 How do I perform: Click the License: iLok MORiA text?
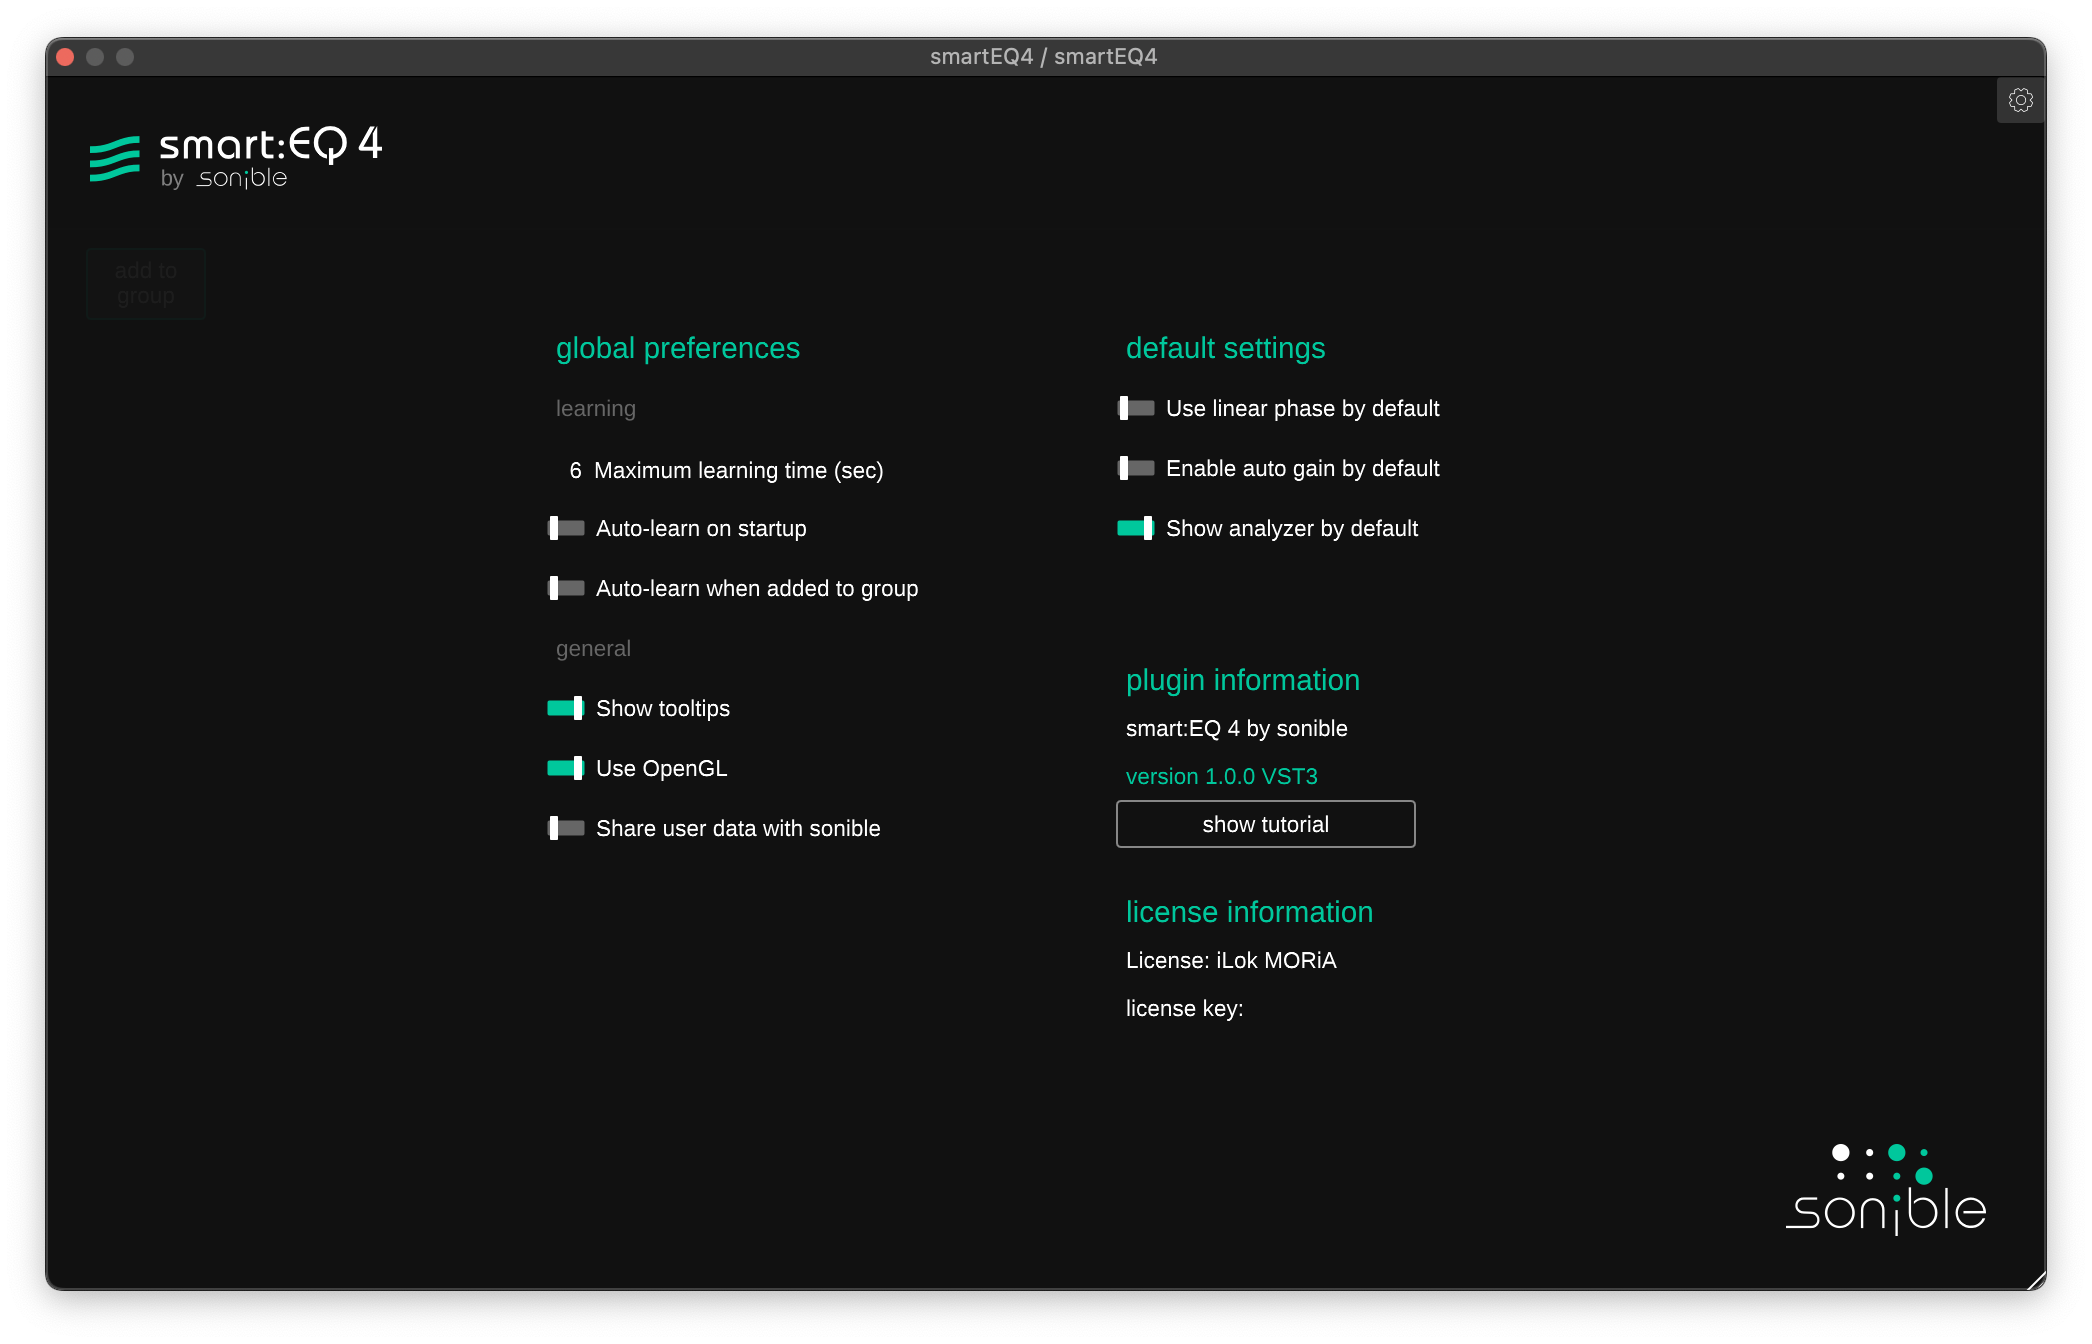pos(1230,960)
